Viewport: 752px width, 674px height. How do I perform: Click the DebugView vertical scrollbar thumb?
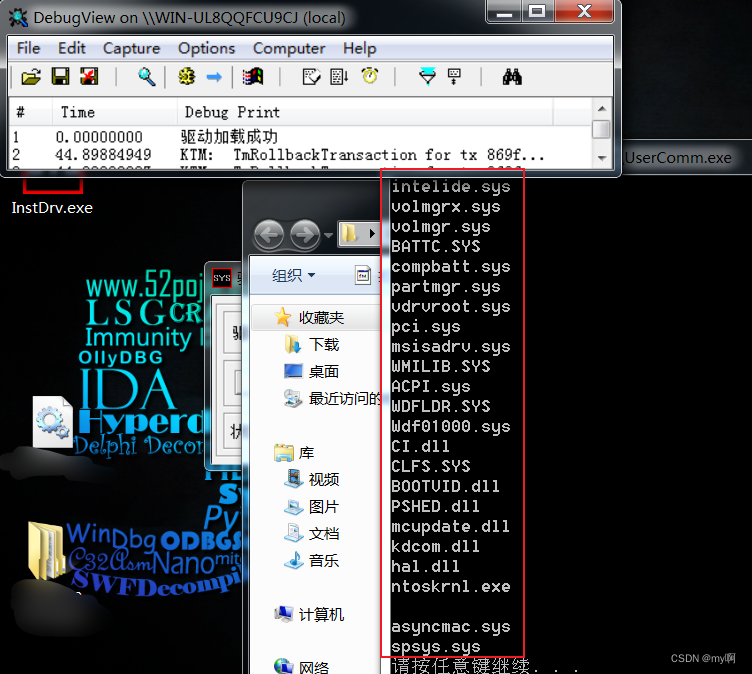(601, 129)
